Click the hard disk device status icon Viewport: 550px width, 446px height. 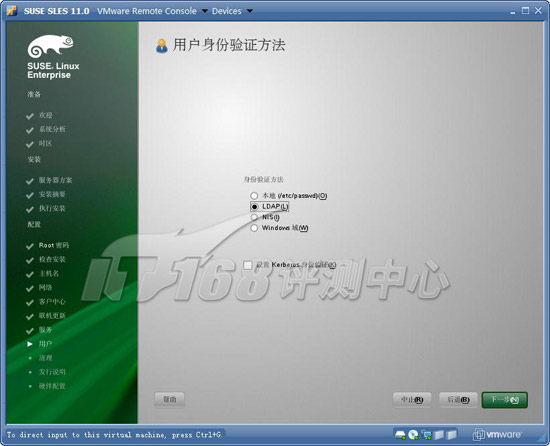point(400,435)
